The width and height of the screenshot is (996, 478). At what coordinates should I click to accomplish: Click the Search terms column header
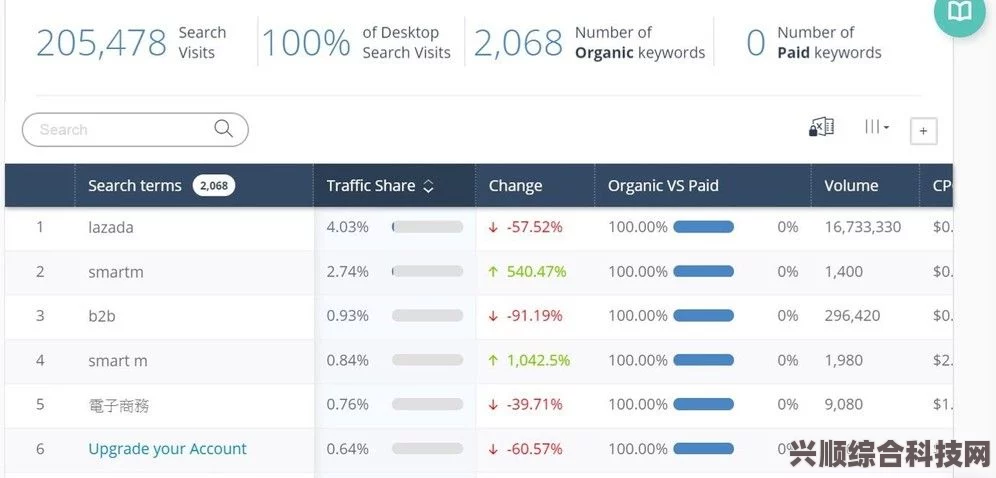[x=135, y=186]
